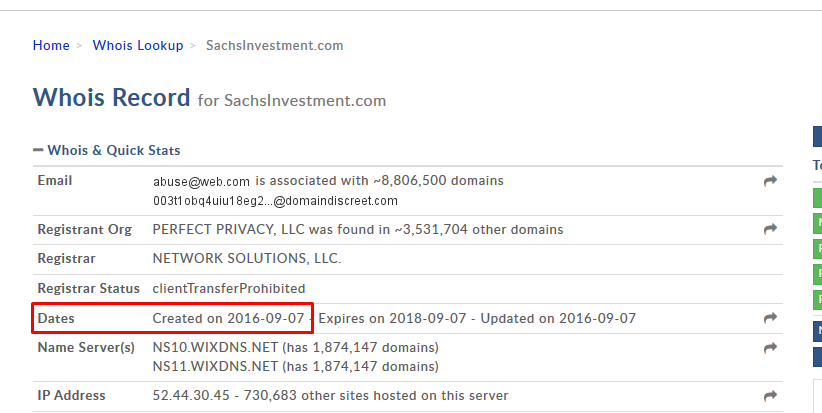822x413 pixels.
Task: Click share arrow in Dates row
Action: tap(770, 318)
